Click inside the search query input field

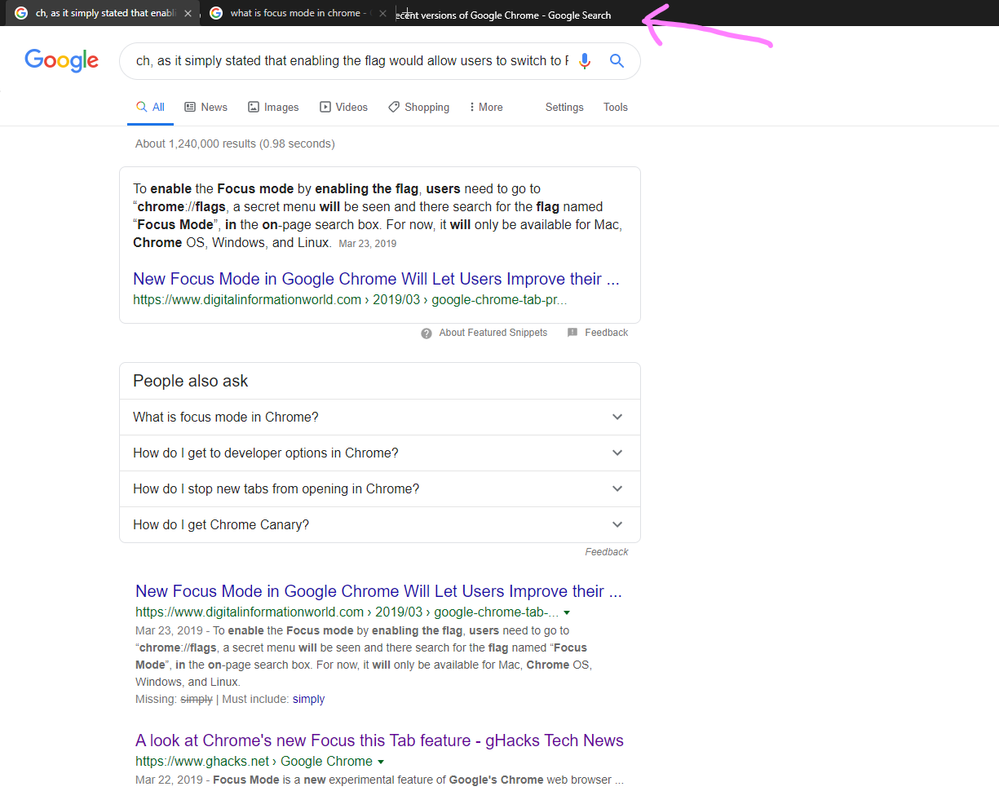click(350, 61)
